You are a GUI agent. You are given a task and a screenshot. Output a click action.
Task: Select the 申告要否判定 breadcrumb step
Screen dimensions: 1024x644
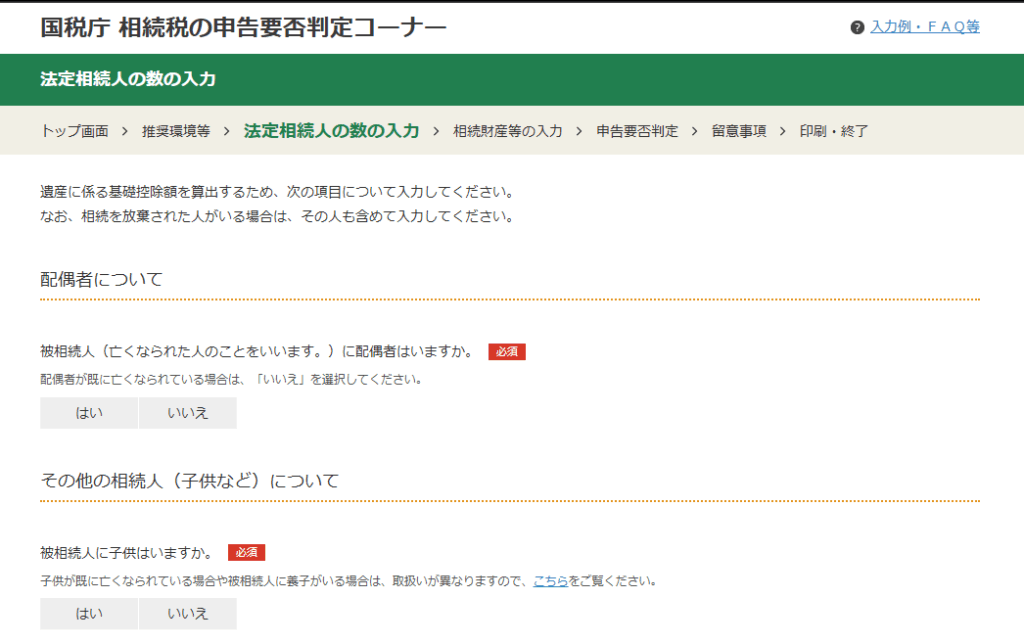(x=637, y=131)
